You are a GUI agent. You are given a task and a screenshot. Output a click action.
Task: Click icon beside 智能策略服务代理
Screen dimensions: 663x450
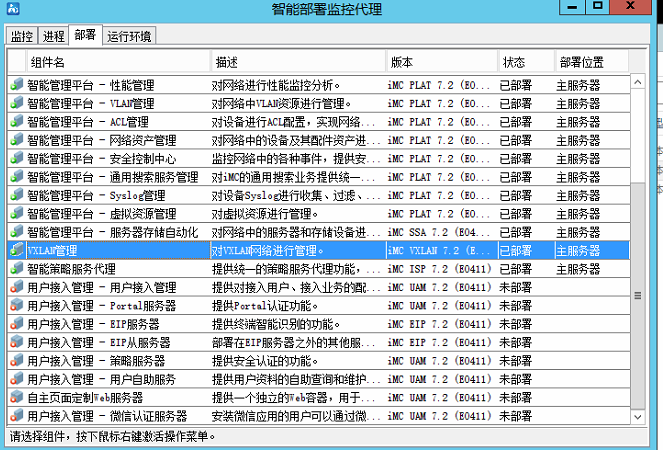coord(16,269)
